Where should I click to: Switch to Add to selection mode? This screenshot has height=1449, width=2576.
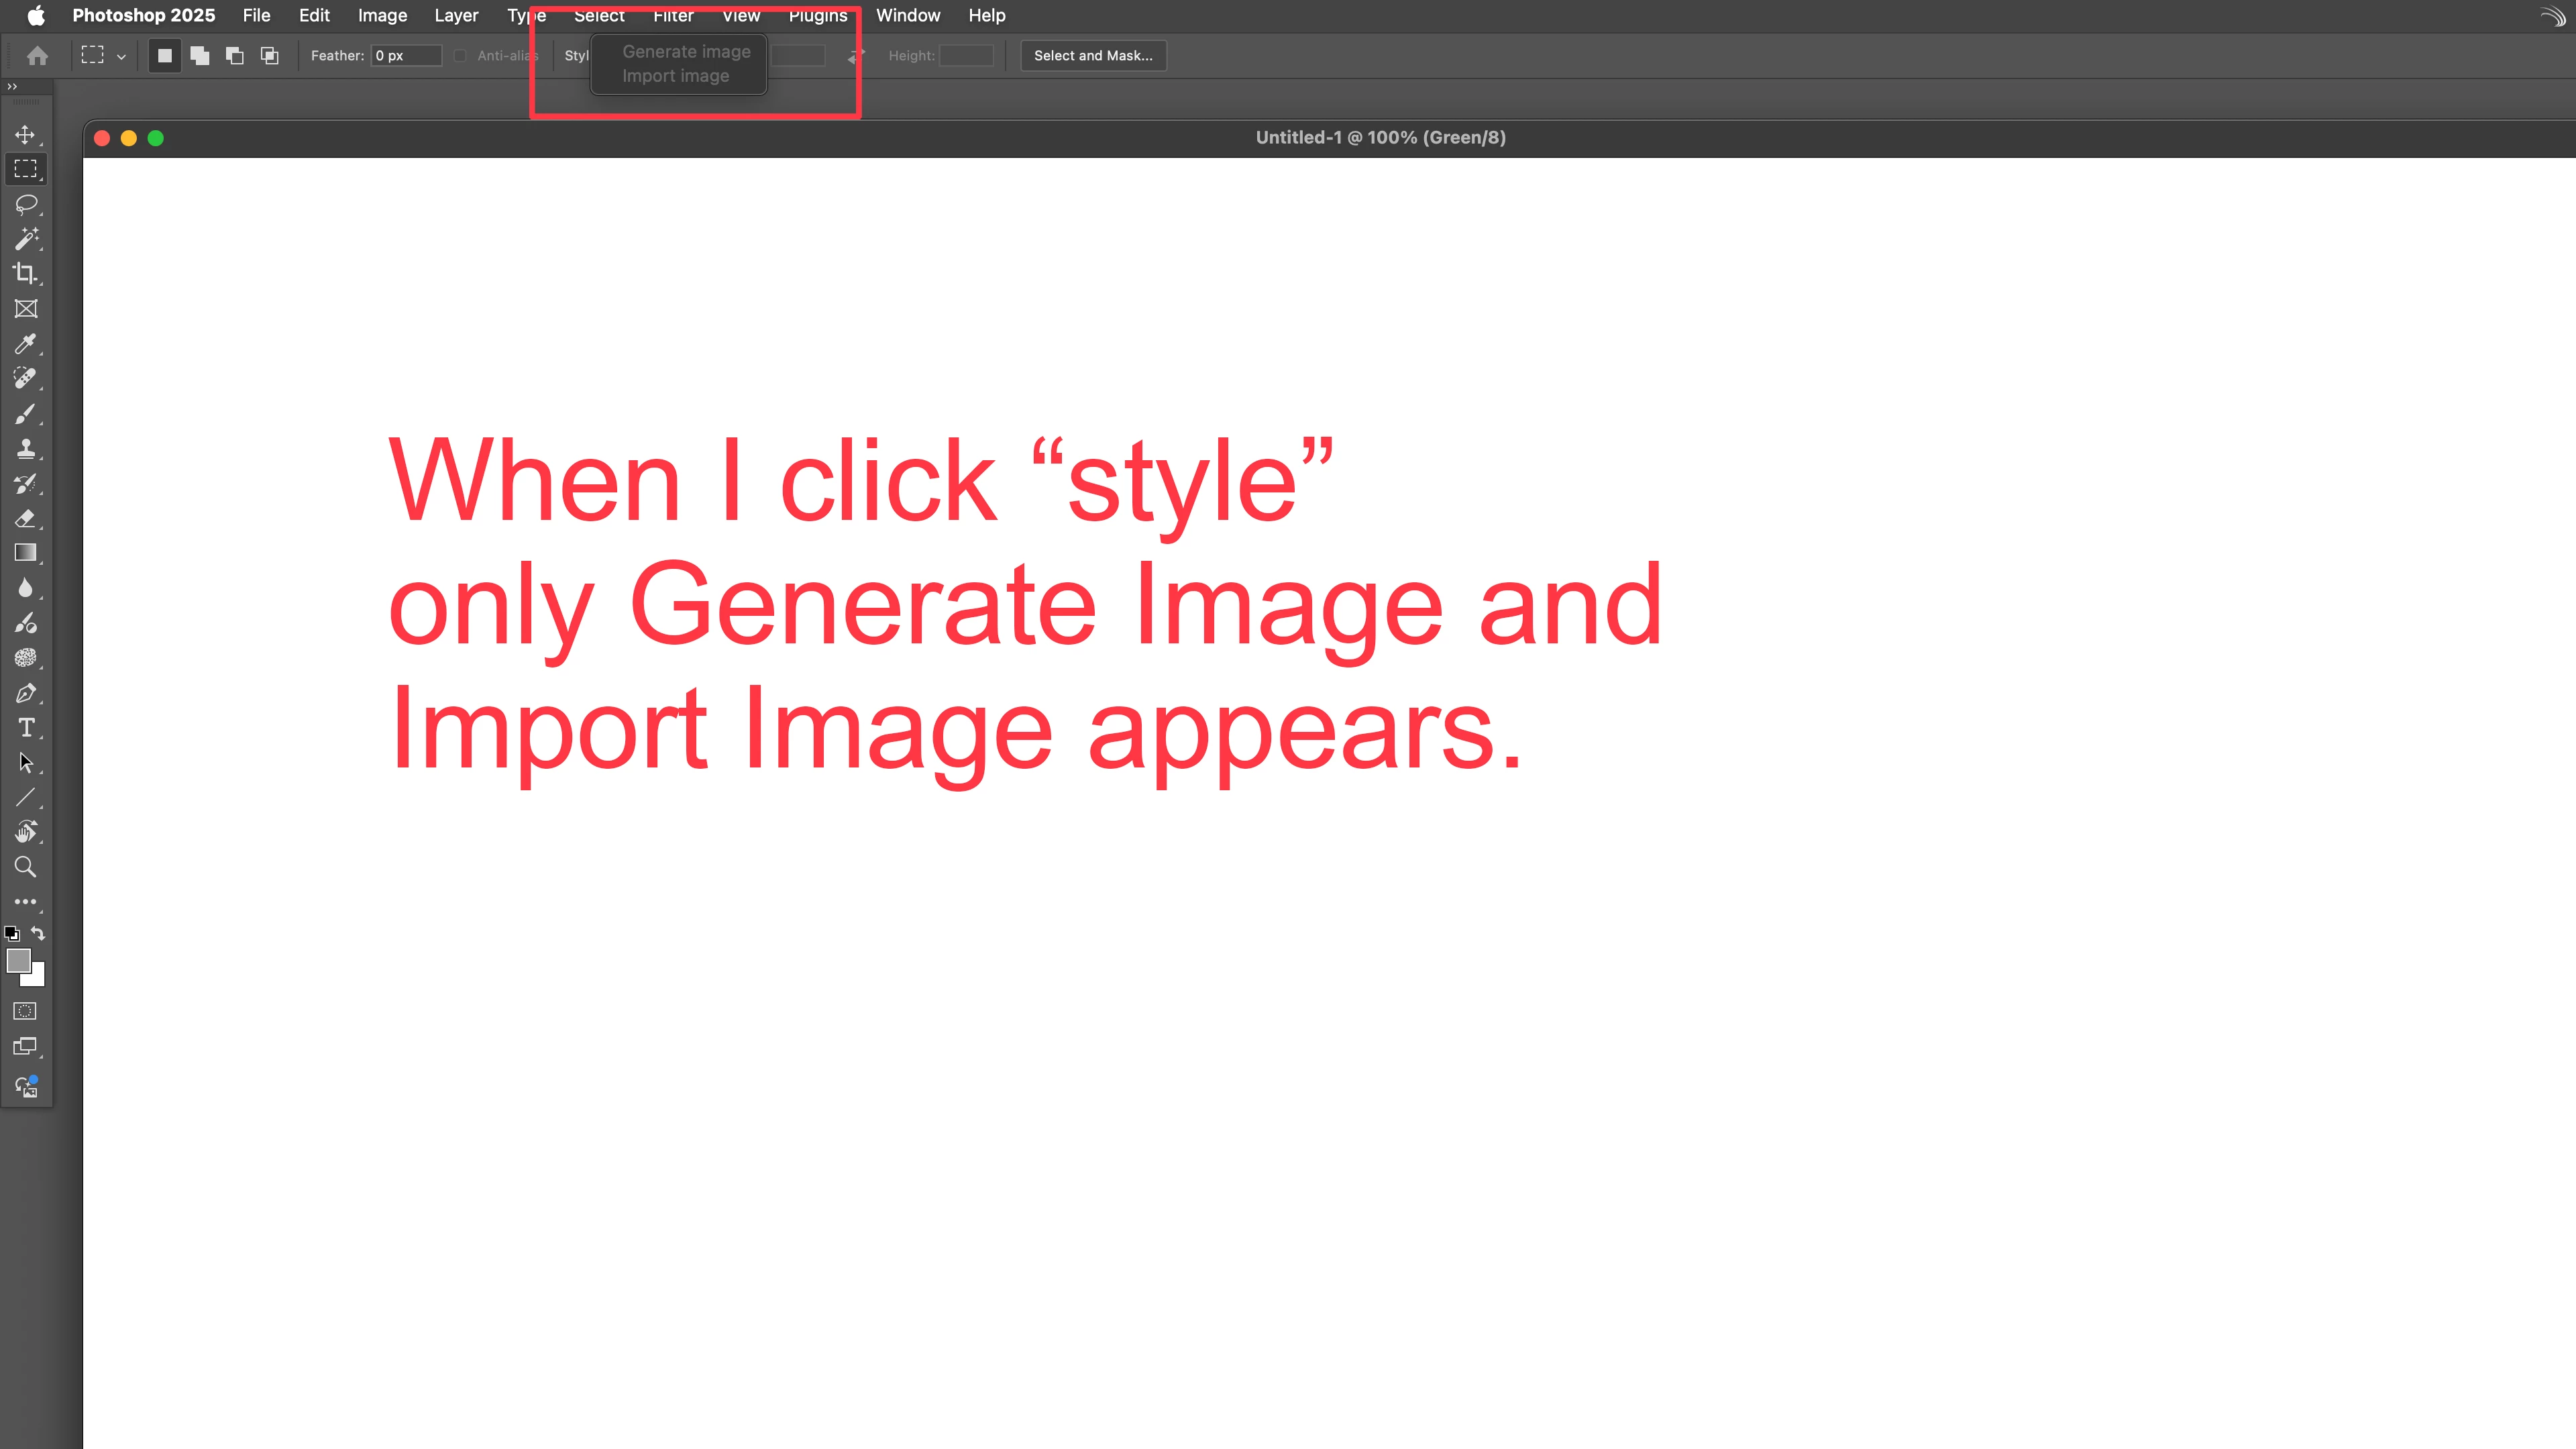[x=200, y=56]
